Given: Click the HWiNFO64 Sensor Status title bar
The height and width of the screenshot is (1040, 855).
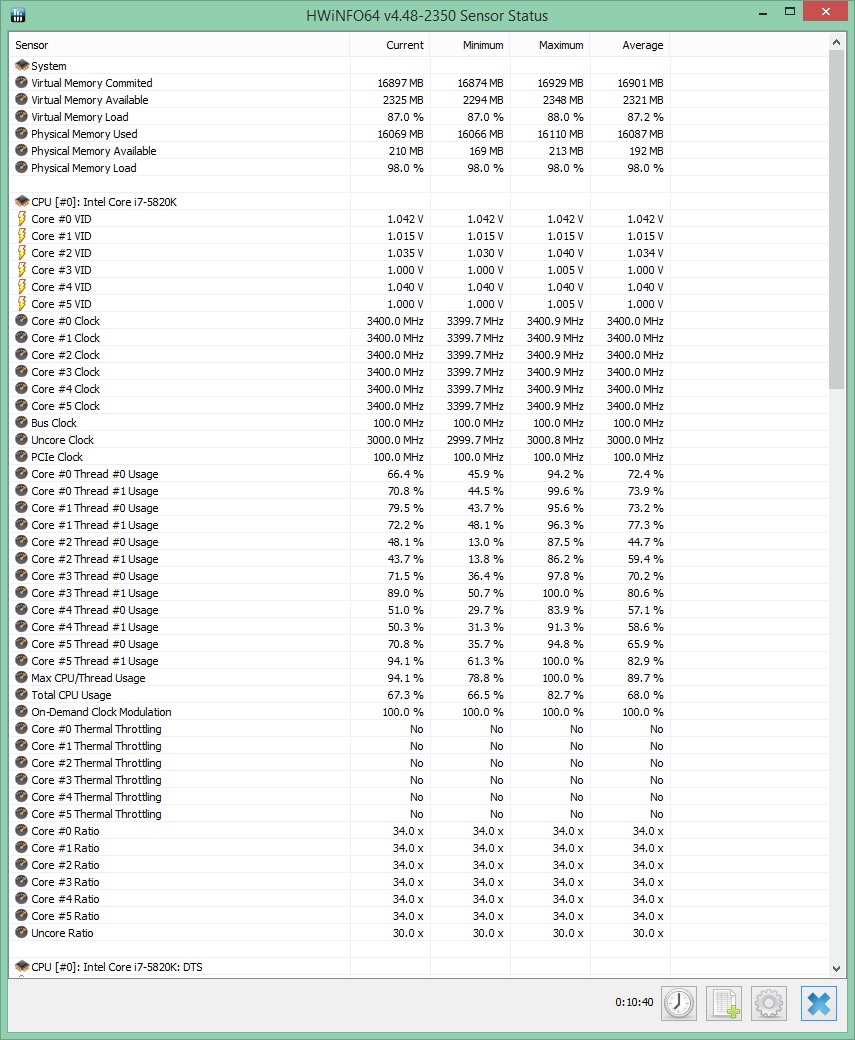Looking at the screenshot, I should click(427, 15).
